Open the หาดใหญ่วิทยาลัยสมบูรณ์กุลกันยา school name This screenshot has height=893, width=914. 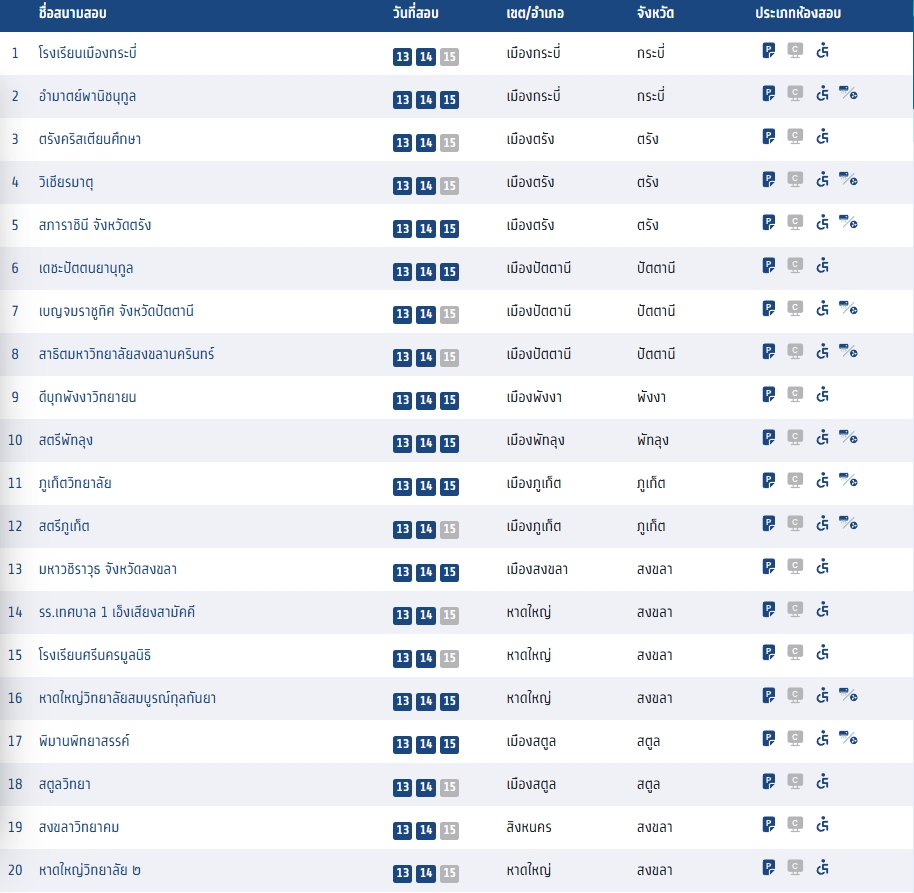pos(127,697)
